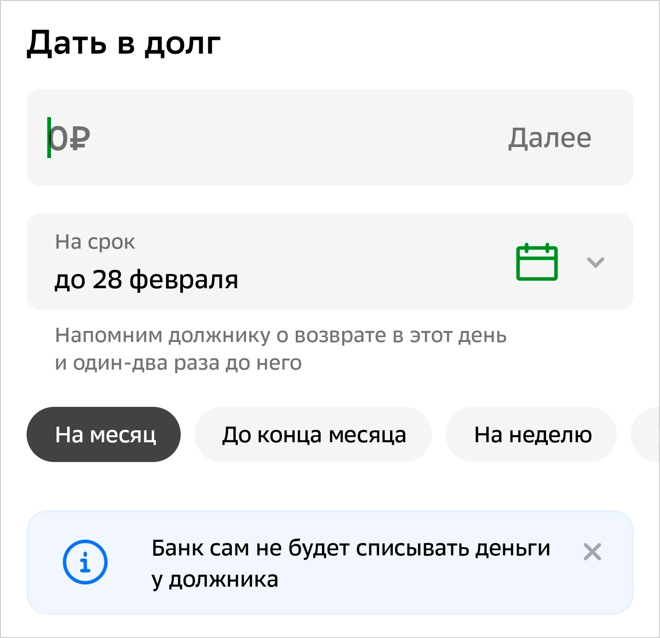The width and height of the screenshot is (660, 638).
Task: Expand the loan term dropdown chevron
Action: (x=596, y=263)
